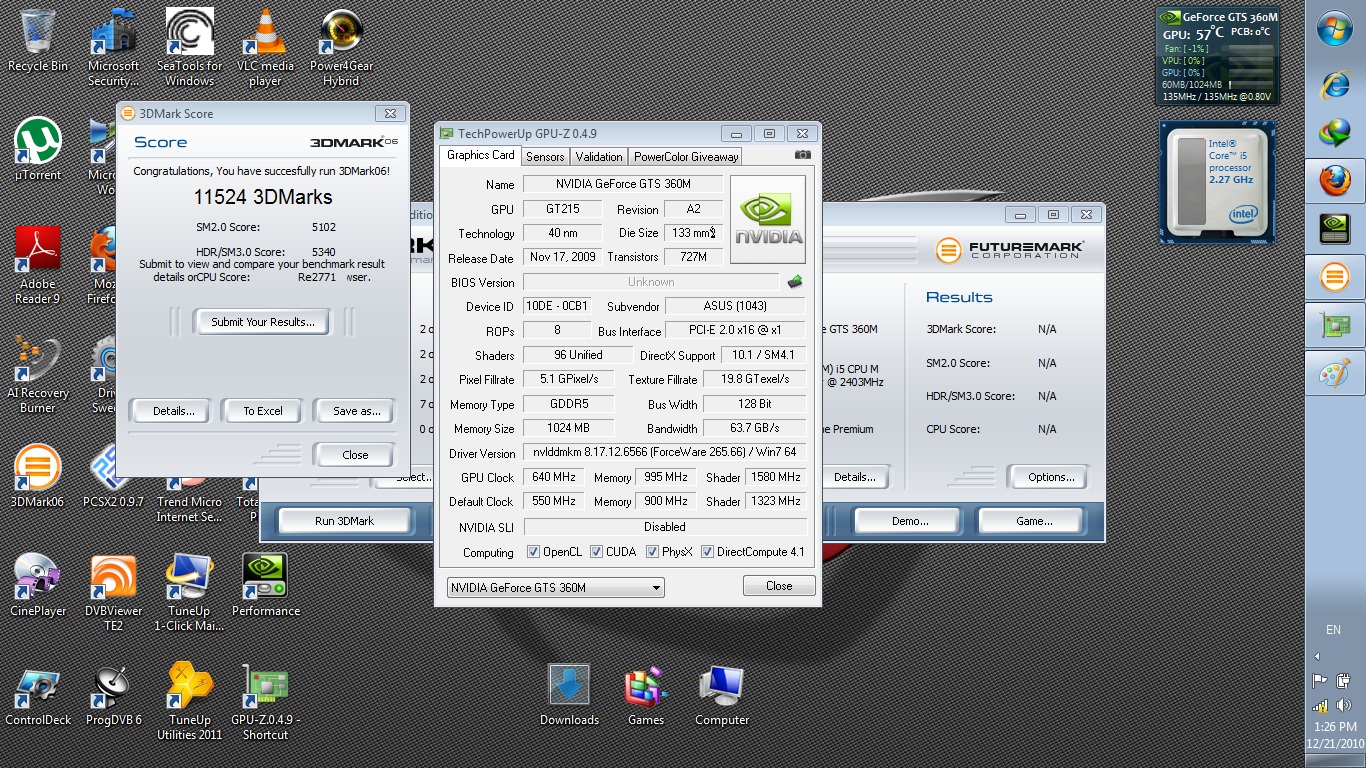
Task: Open the PowerColor Giveaway tab
Action: pos(686,157)
